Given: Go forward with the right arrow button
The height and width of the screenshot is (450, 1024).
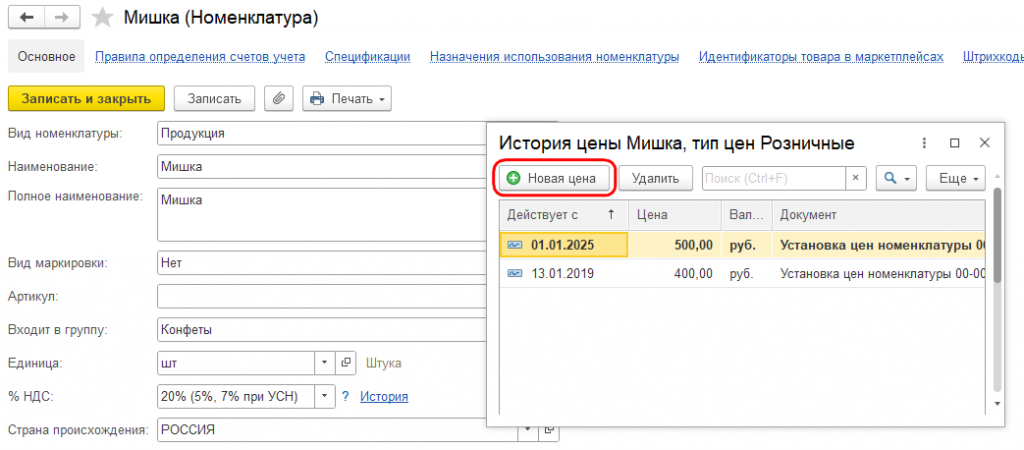Looking at the screenshot, I should pos(63,18).
